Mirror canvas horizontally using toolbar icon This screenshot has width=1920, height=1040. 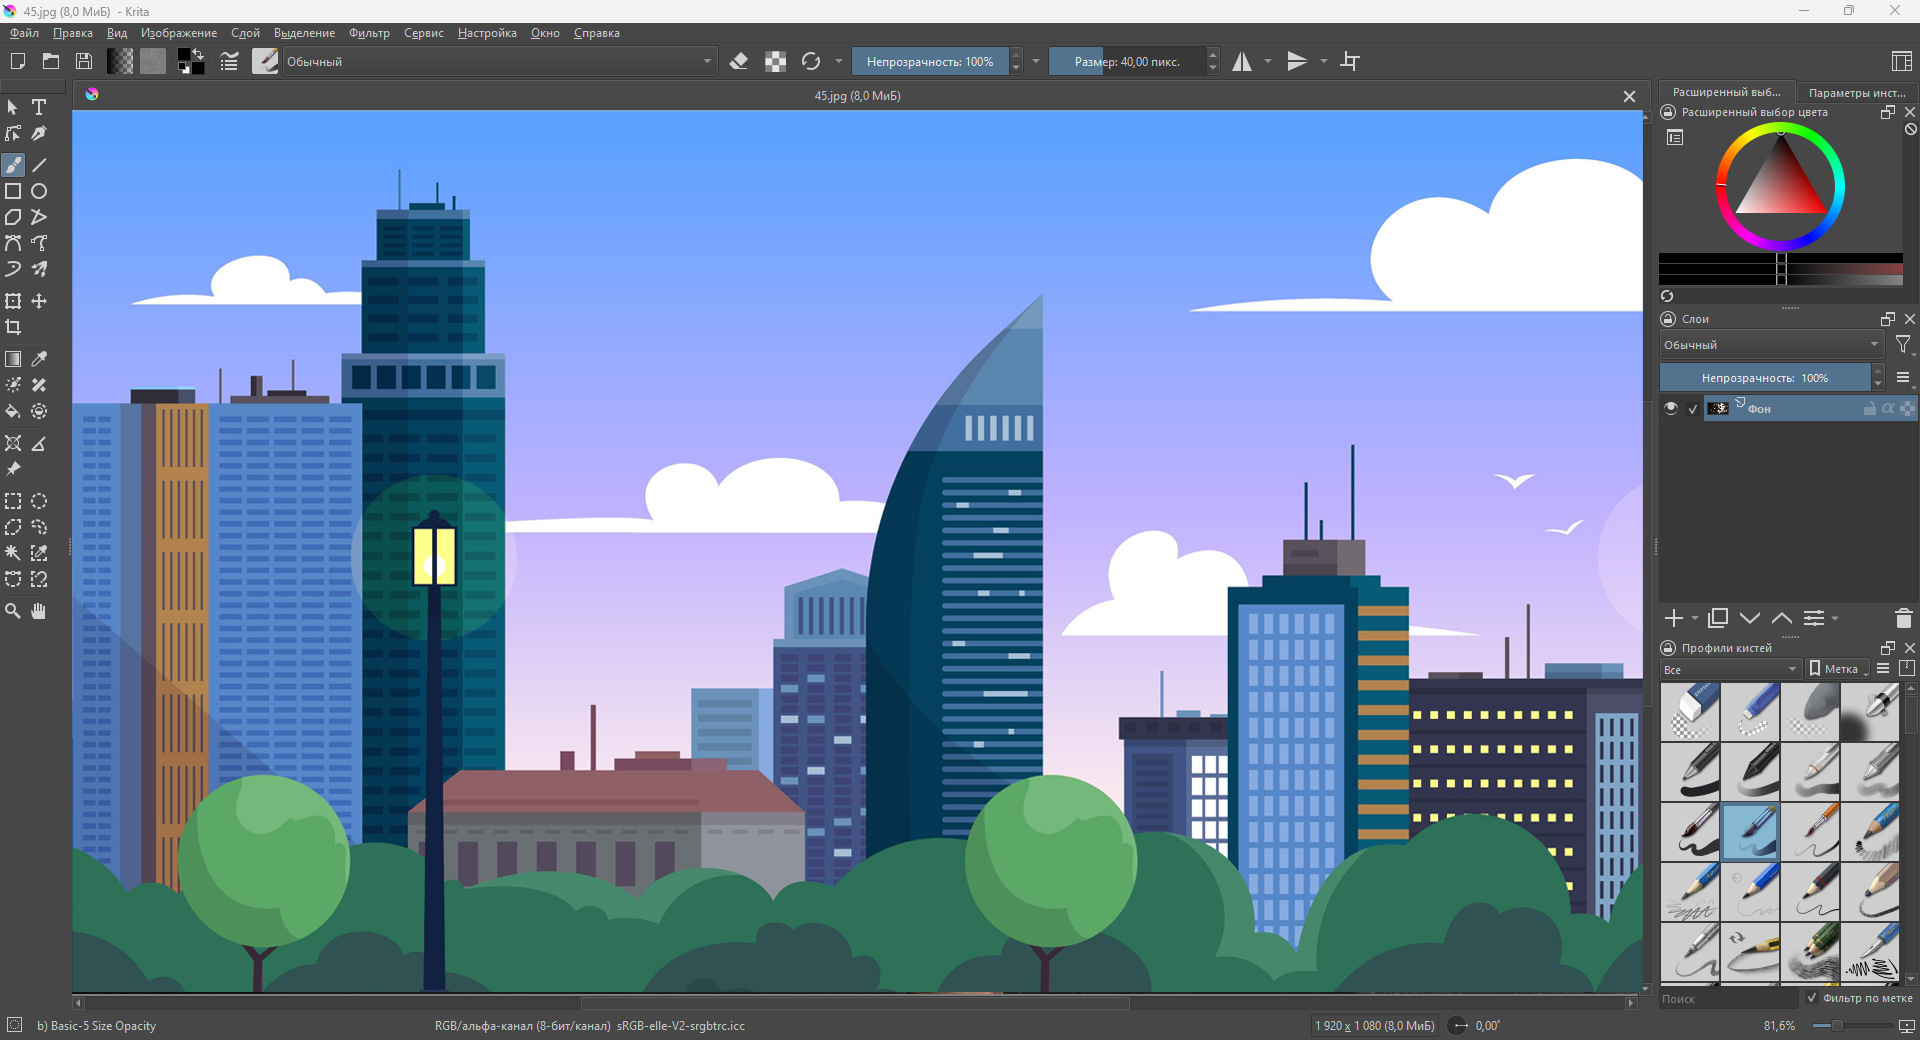point(1242,62)
